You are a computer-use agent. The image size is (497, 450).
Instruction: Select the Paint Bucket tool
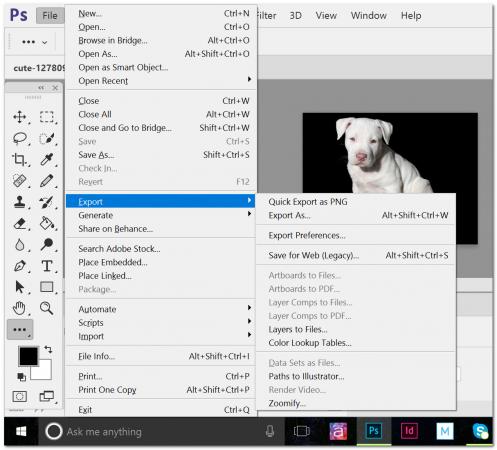[47, 223]
